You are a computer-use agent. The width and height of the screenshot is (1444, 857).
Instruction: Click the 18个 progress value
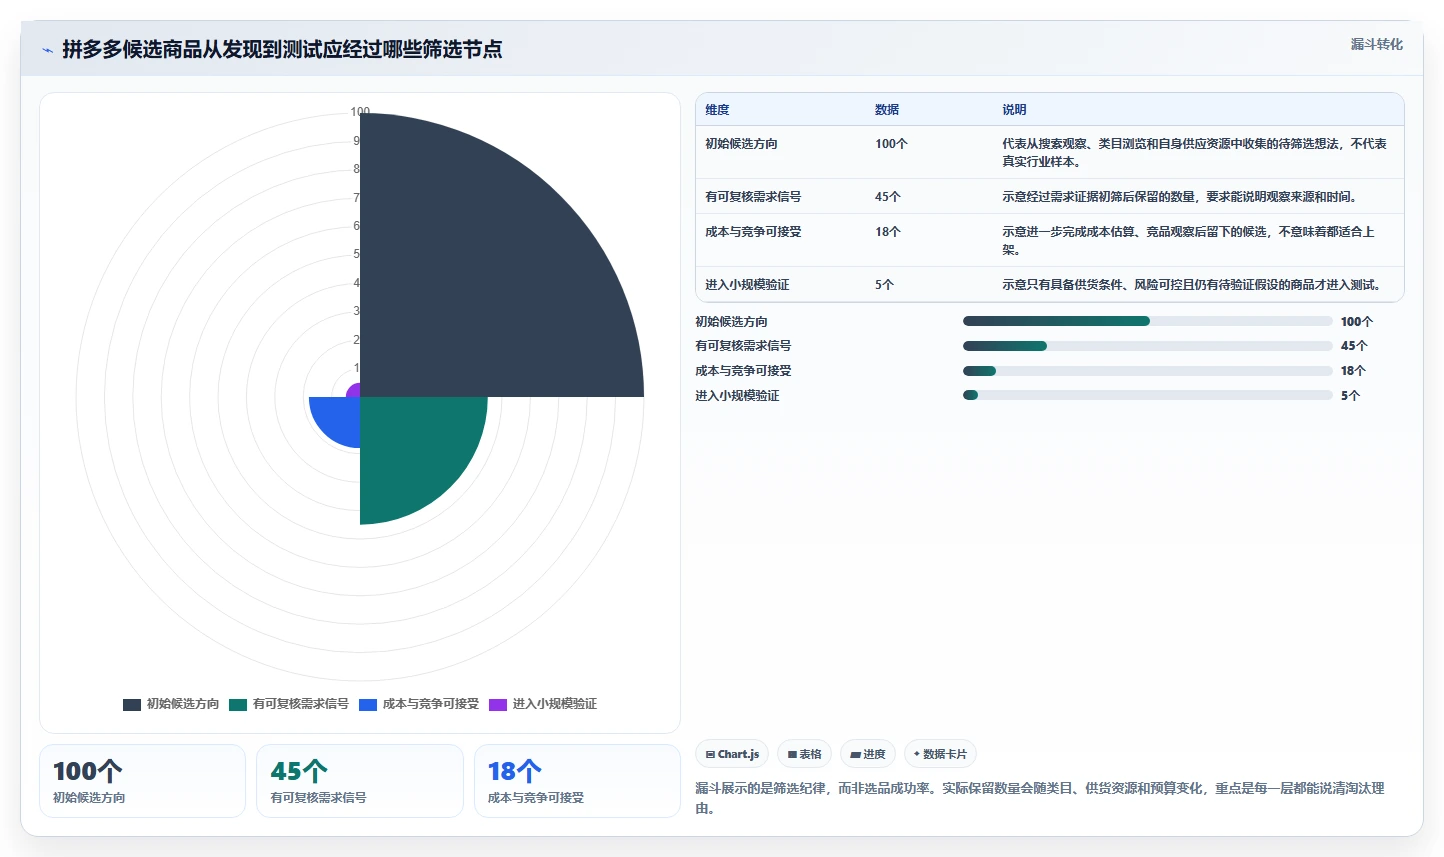(1353, 371)
